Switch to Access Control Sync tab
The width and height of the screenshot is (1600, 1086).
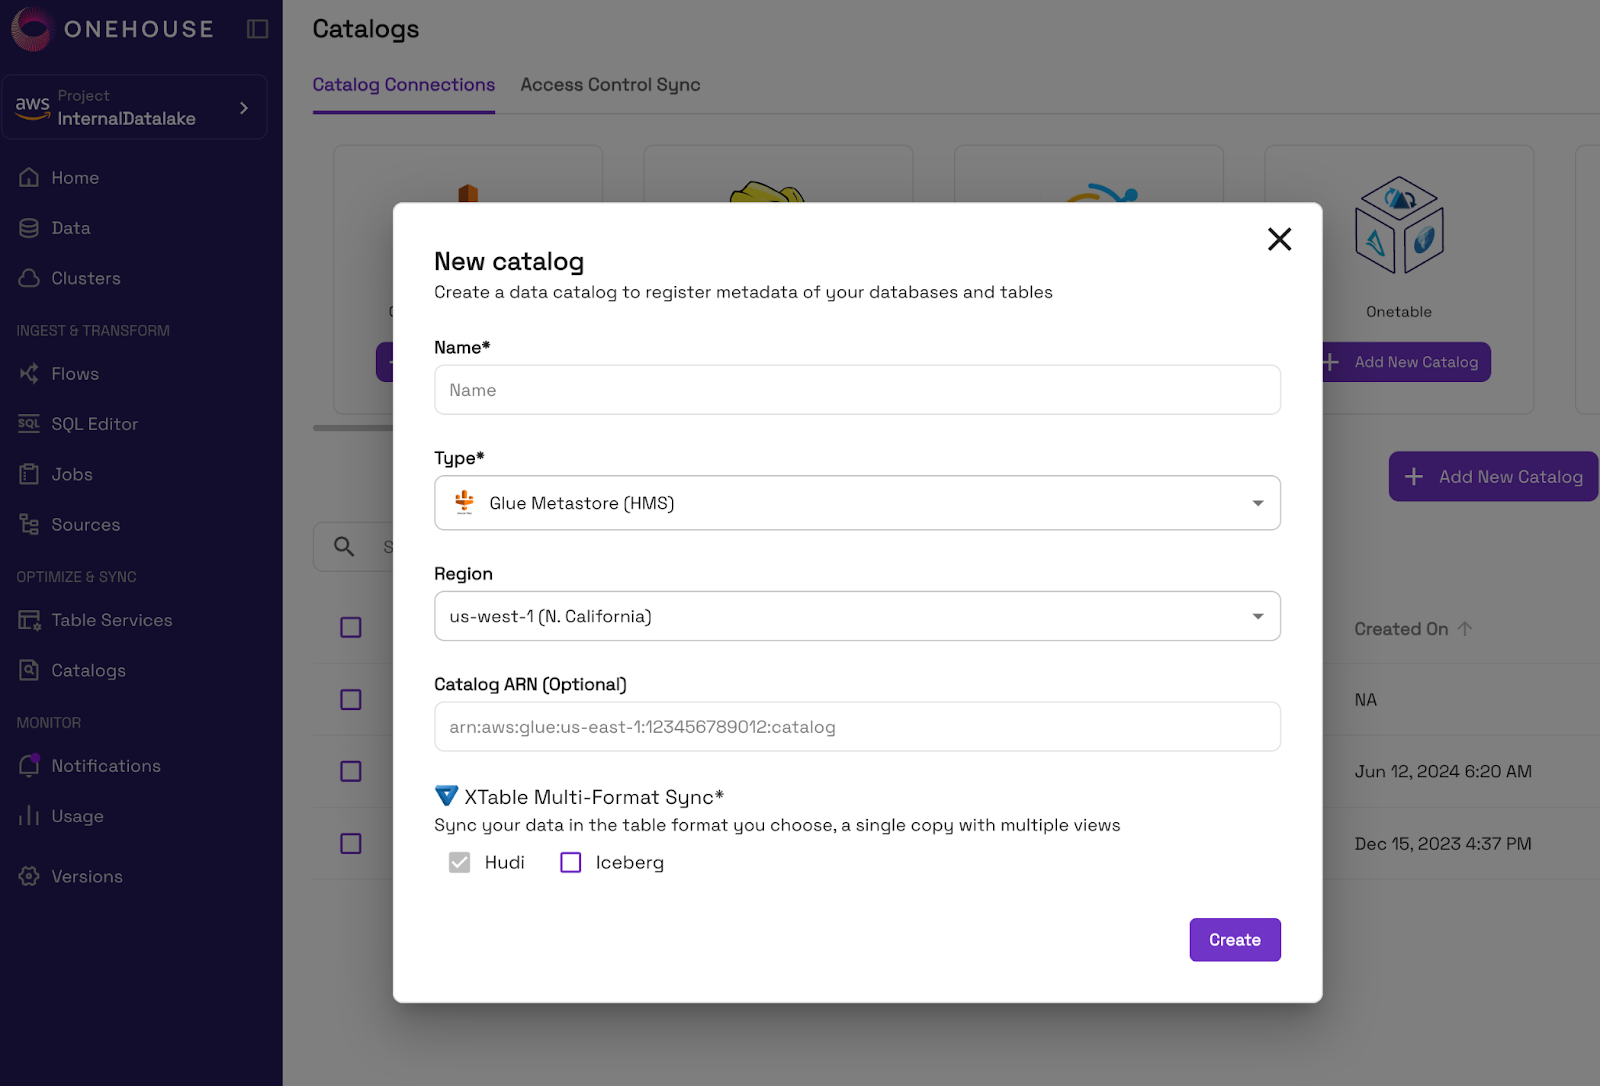[x=610, y=85]
